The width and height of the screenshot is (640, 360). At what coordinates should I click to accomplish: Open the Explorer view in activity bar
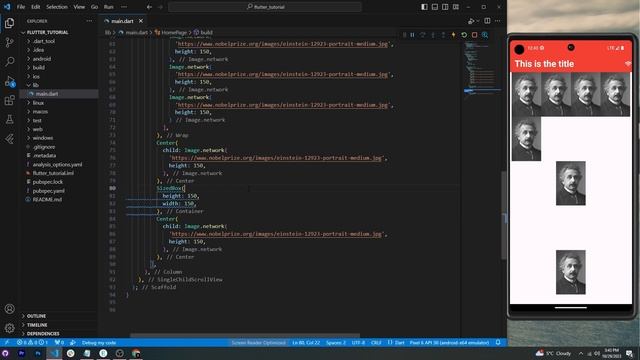[9, 23]
